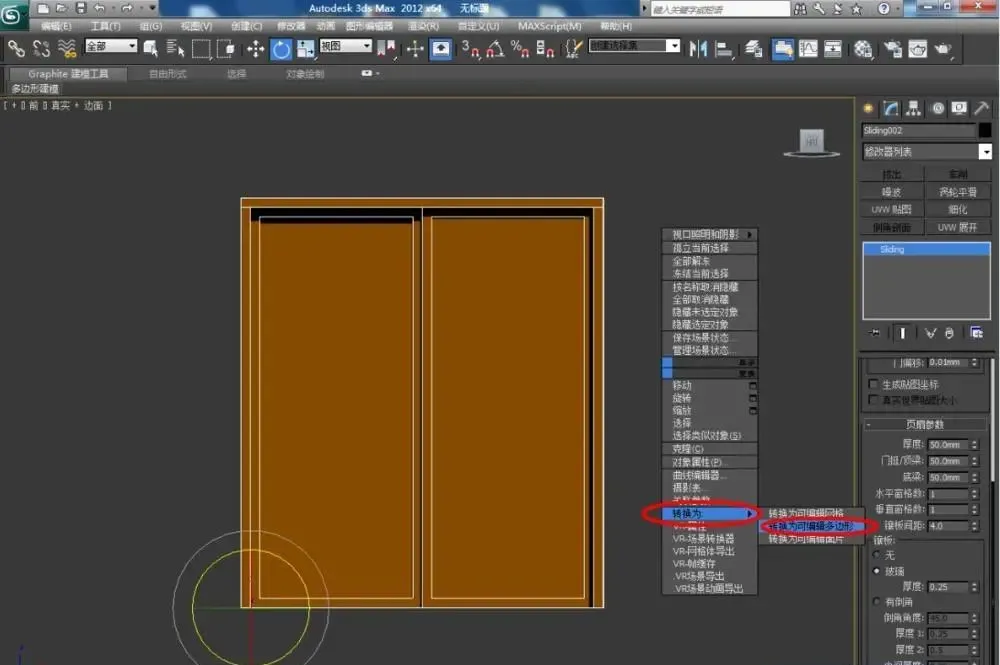
Task: Enable the 生成贴图坐标 checkbox
Action: pos(874,384)
